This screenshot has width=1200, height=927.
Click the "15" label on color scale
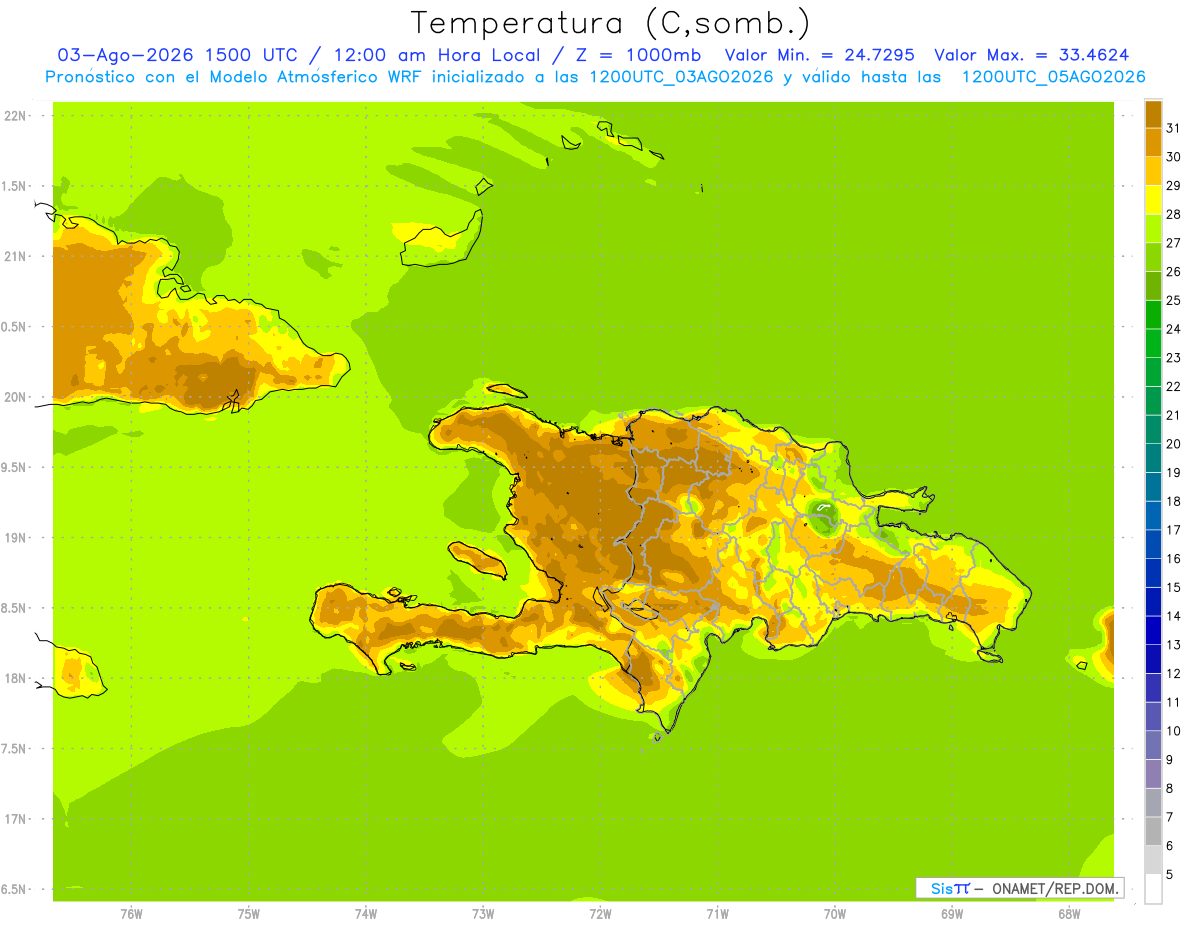point(1173,587)
